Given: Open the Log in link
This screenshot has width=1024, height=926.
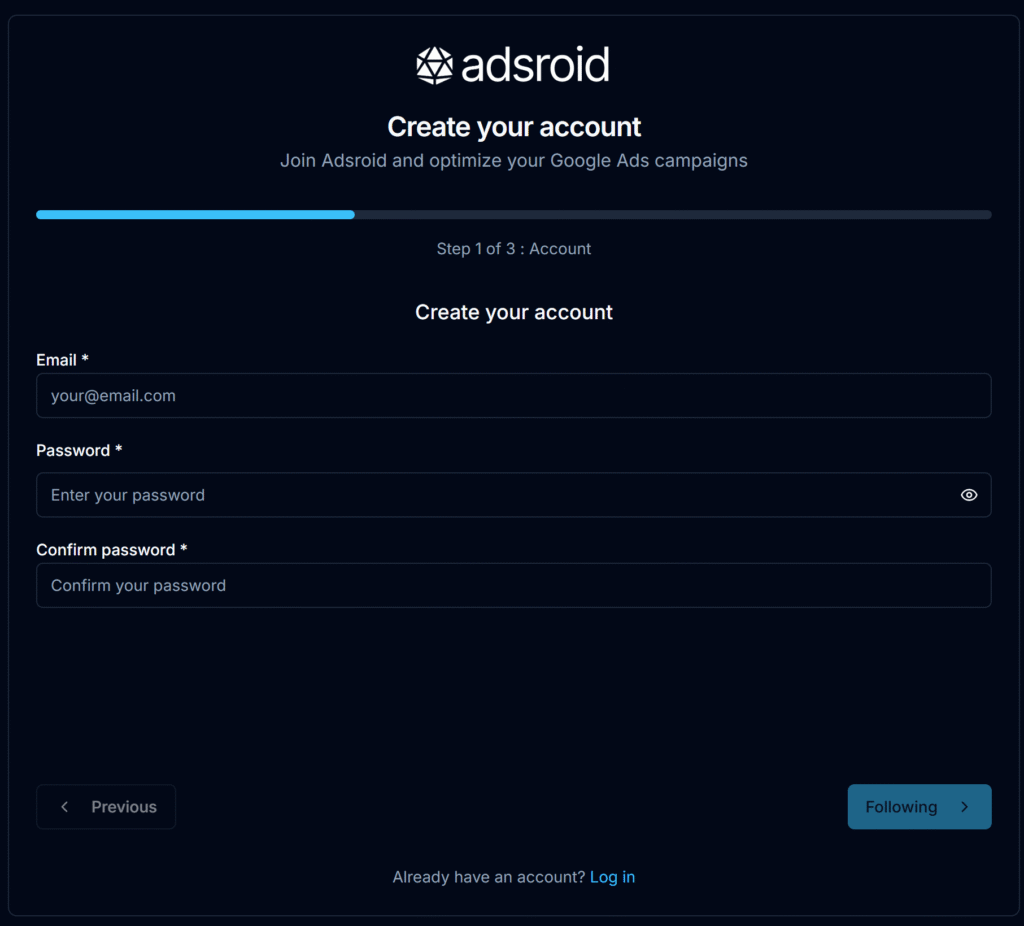Looking at the screenshot, I should [x=612, y=877].
